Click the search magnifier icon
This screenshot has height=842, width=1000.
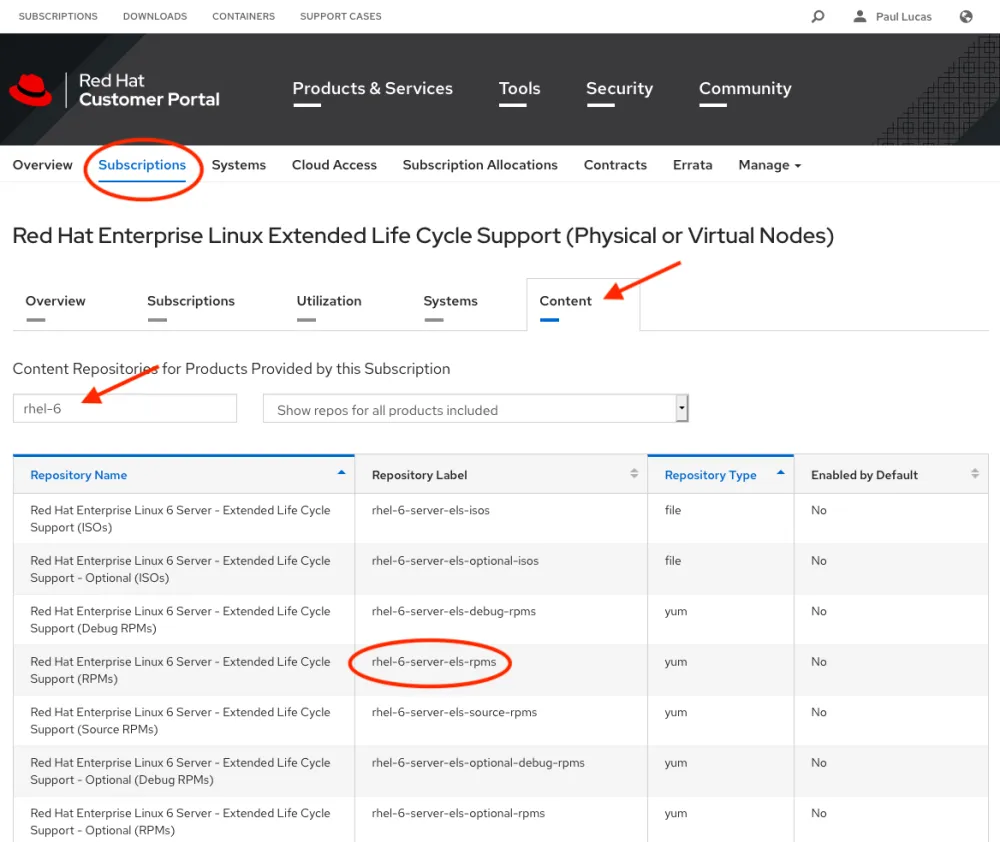[x=818, y=17]
